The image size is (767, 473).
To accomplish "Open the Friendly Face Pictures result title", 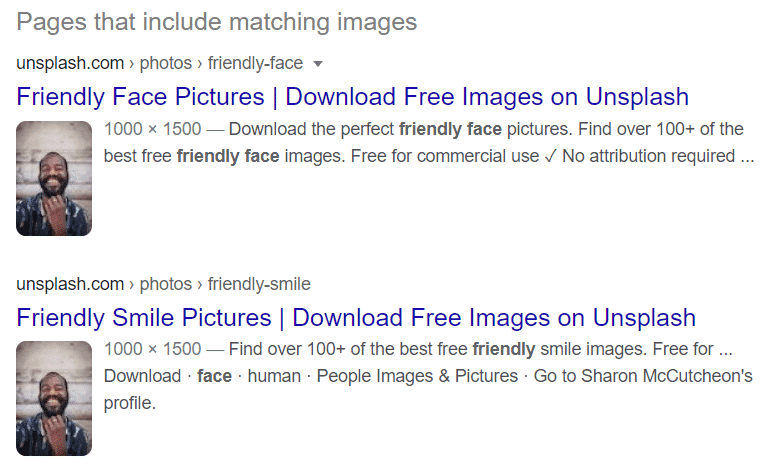I will coord(353,96).
